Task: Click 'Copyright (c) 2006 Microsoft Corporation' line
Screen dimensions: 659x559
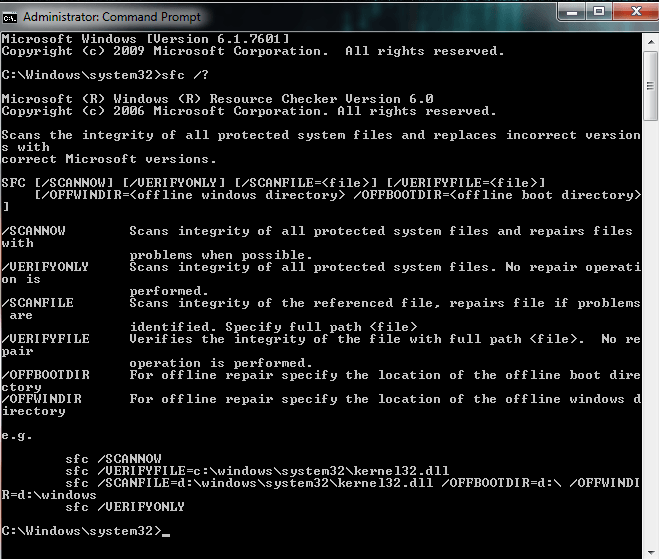Action: pos(249,111)
